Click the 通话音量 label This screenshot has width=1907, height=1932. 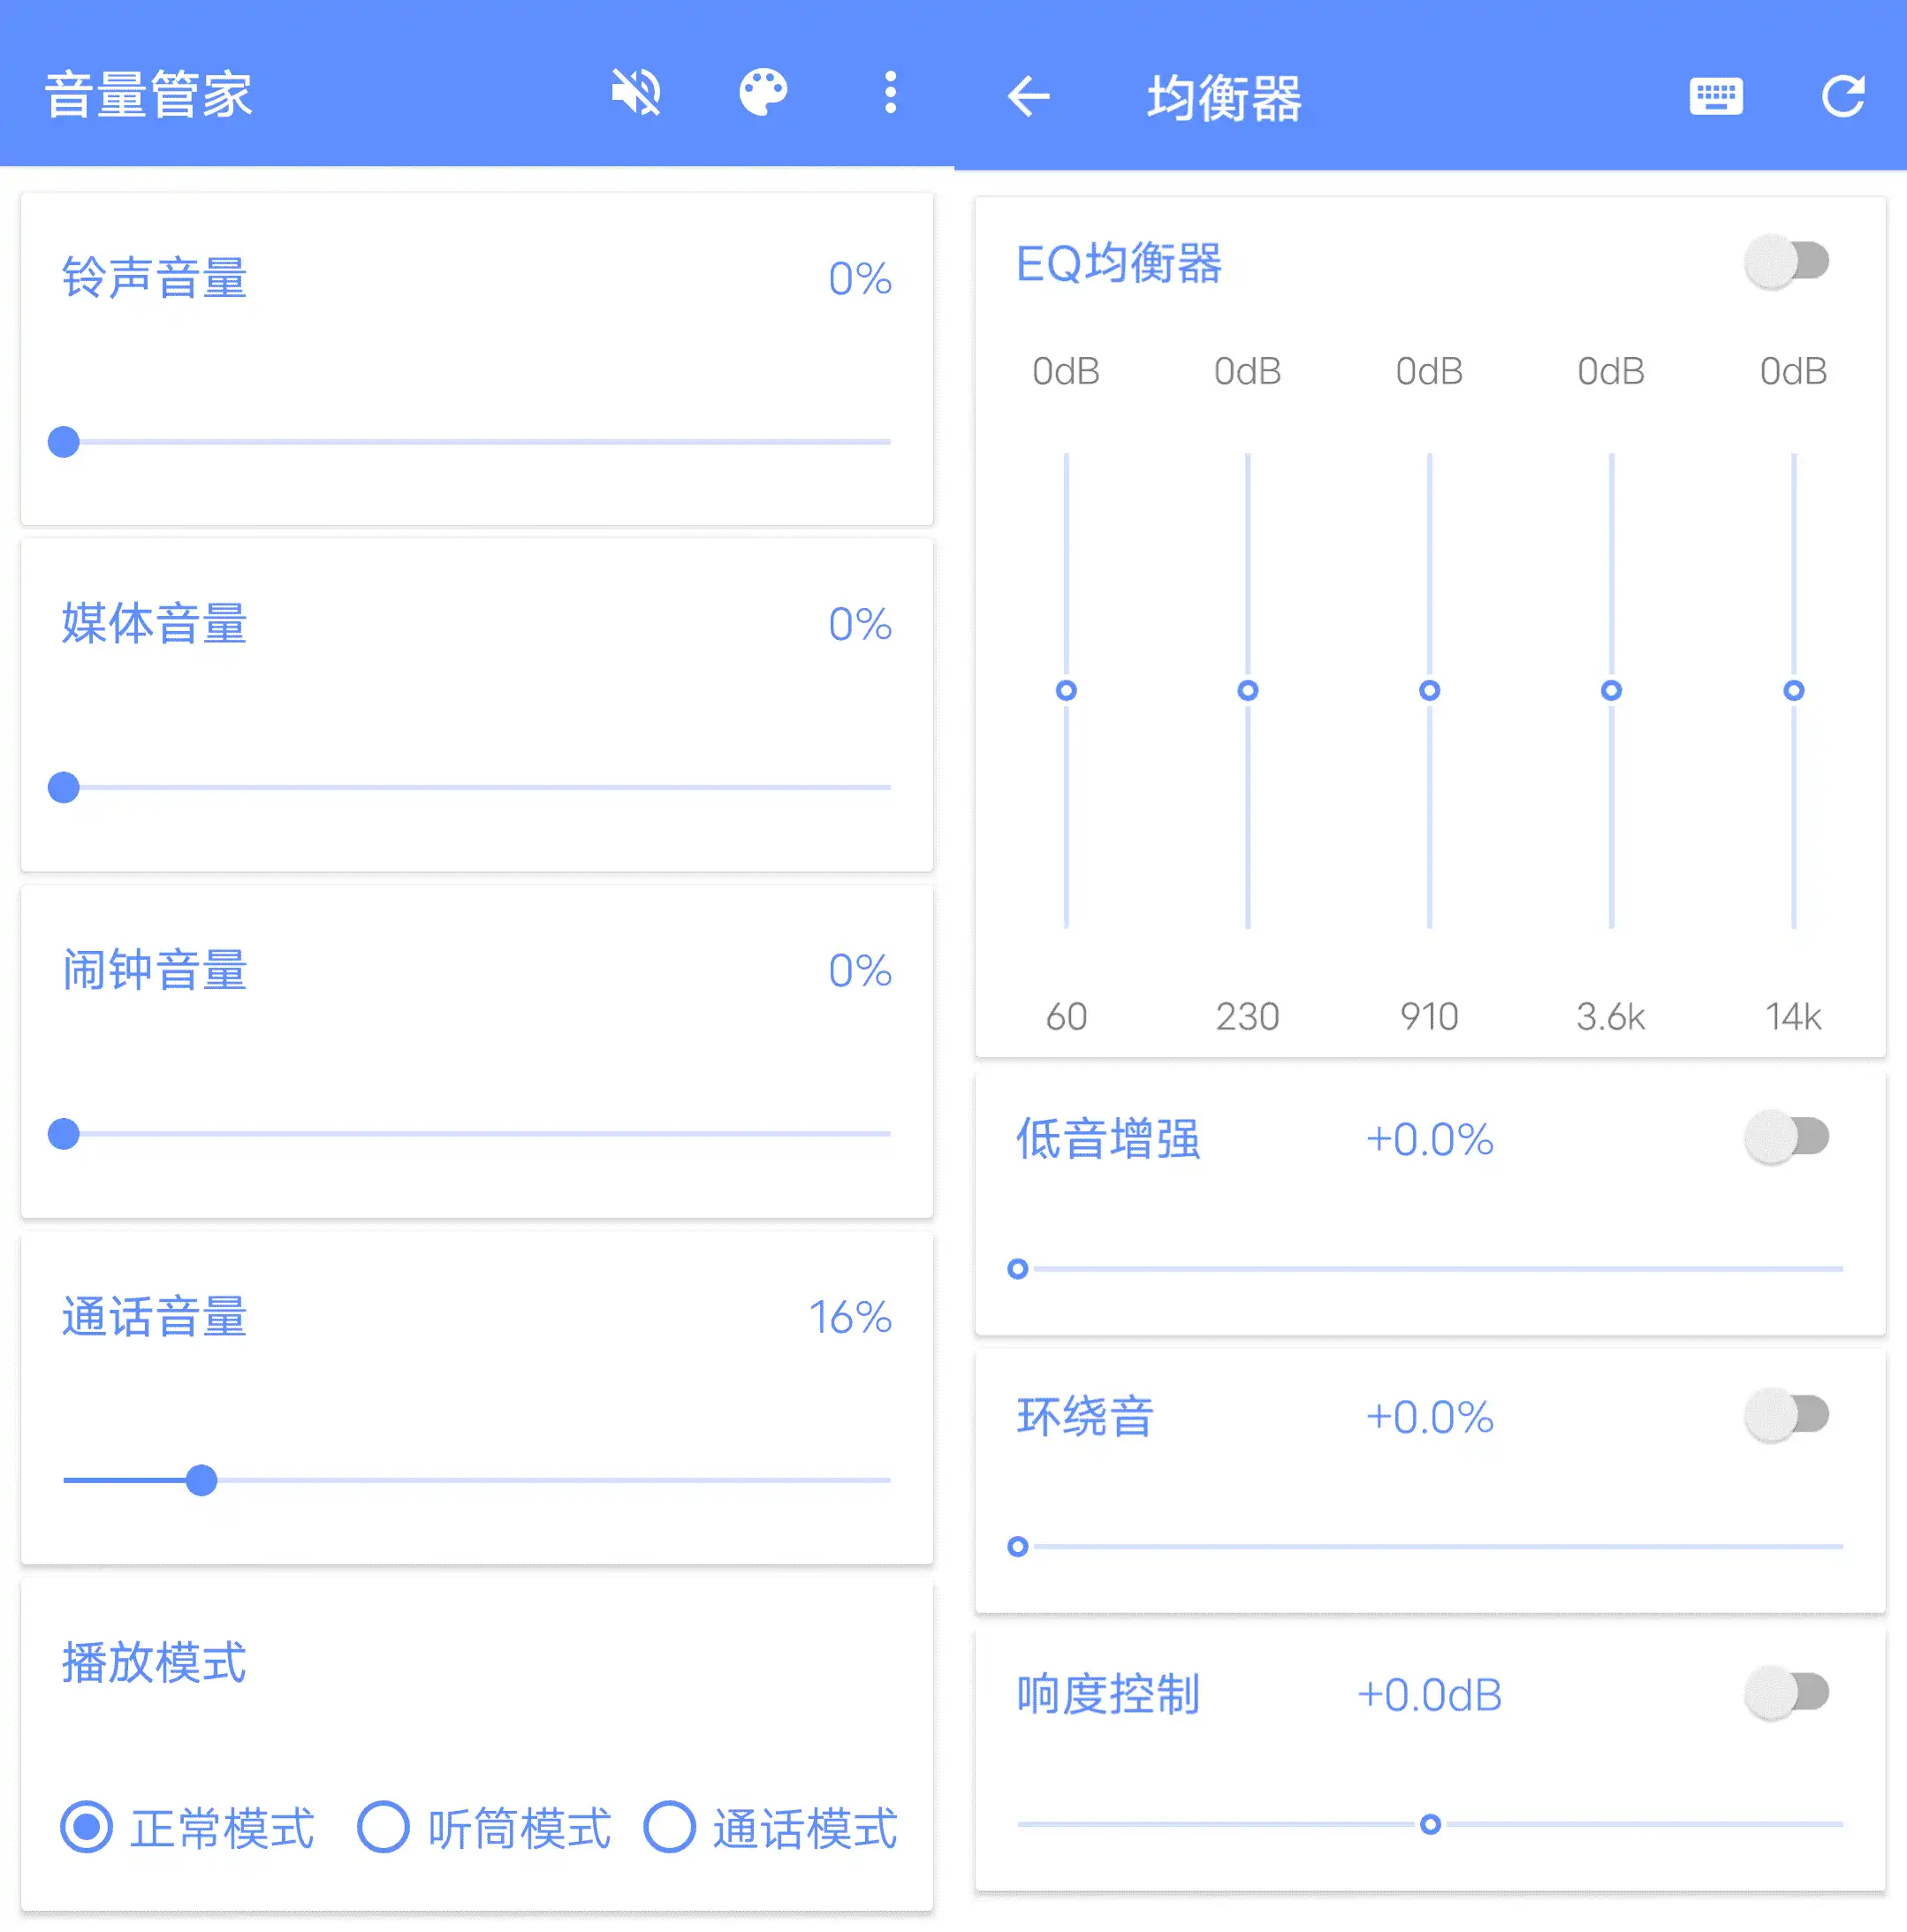(x=154, y=1316)
